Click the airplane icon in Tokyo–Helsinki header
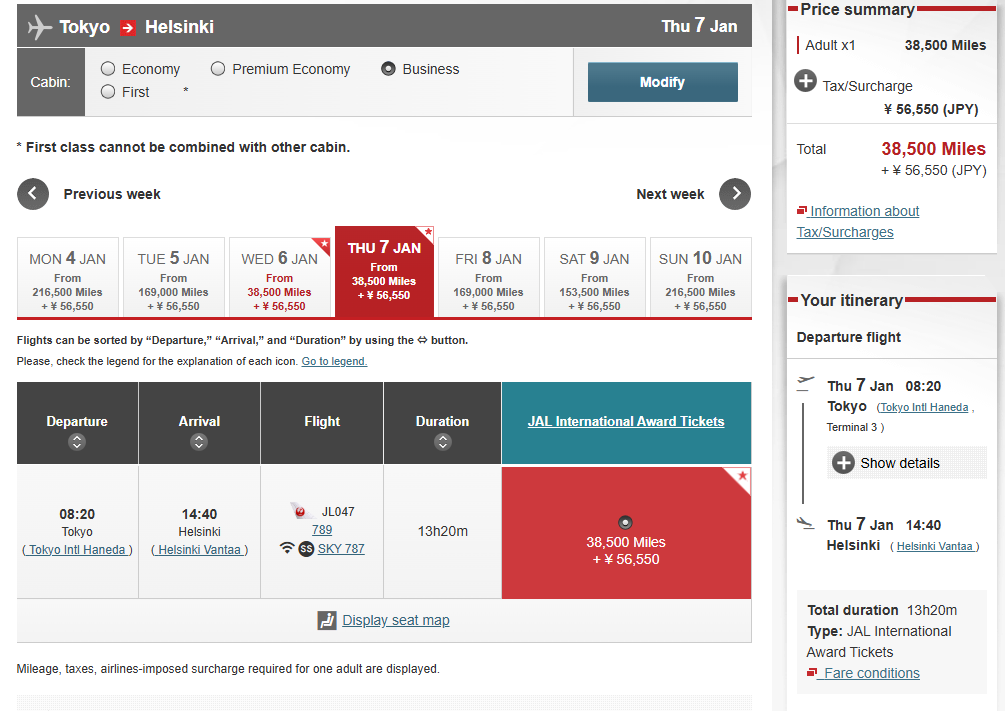1005x711 pixels. point(40,27)
